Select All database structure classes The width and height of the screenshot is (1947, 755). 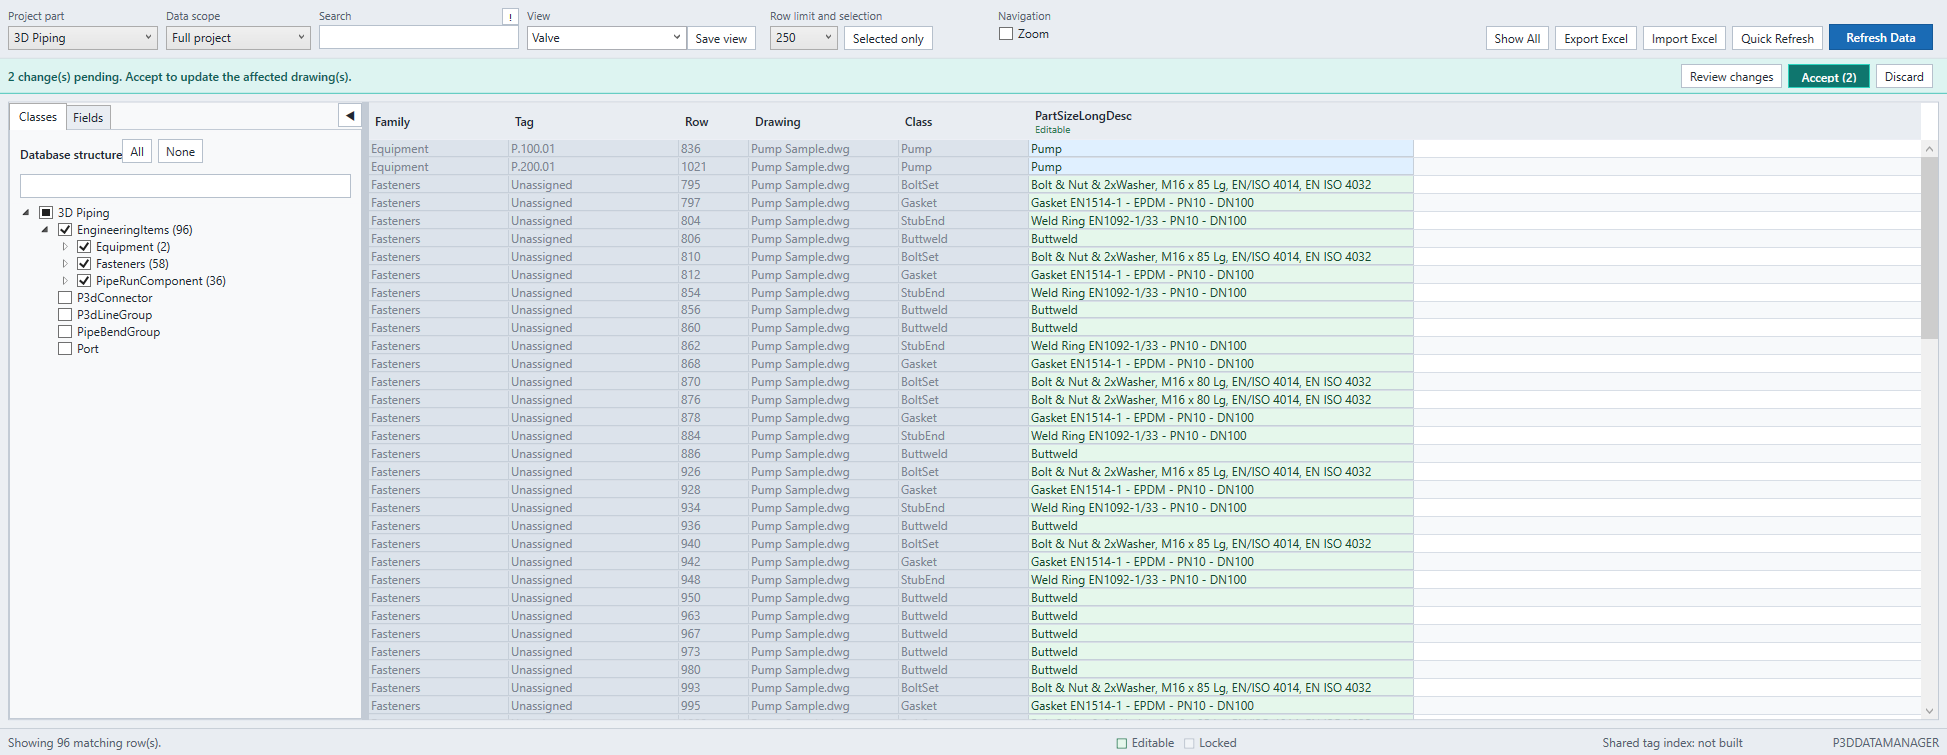click(137, 152)
